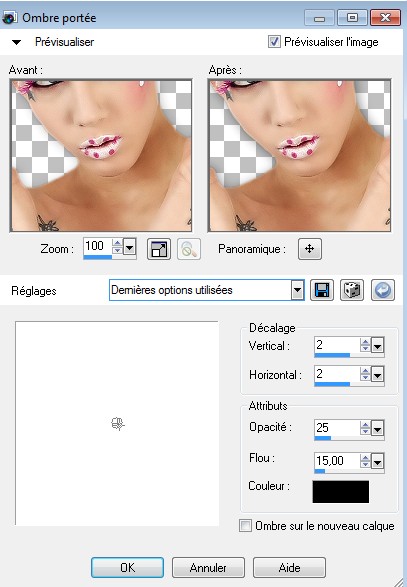Click the shadow offset crosshair handle

(x=118, y=424)
